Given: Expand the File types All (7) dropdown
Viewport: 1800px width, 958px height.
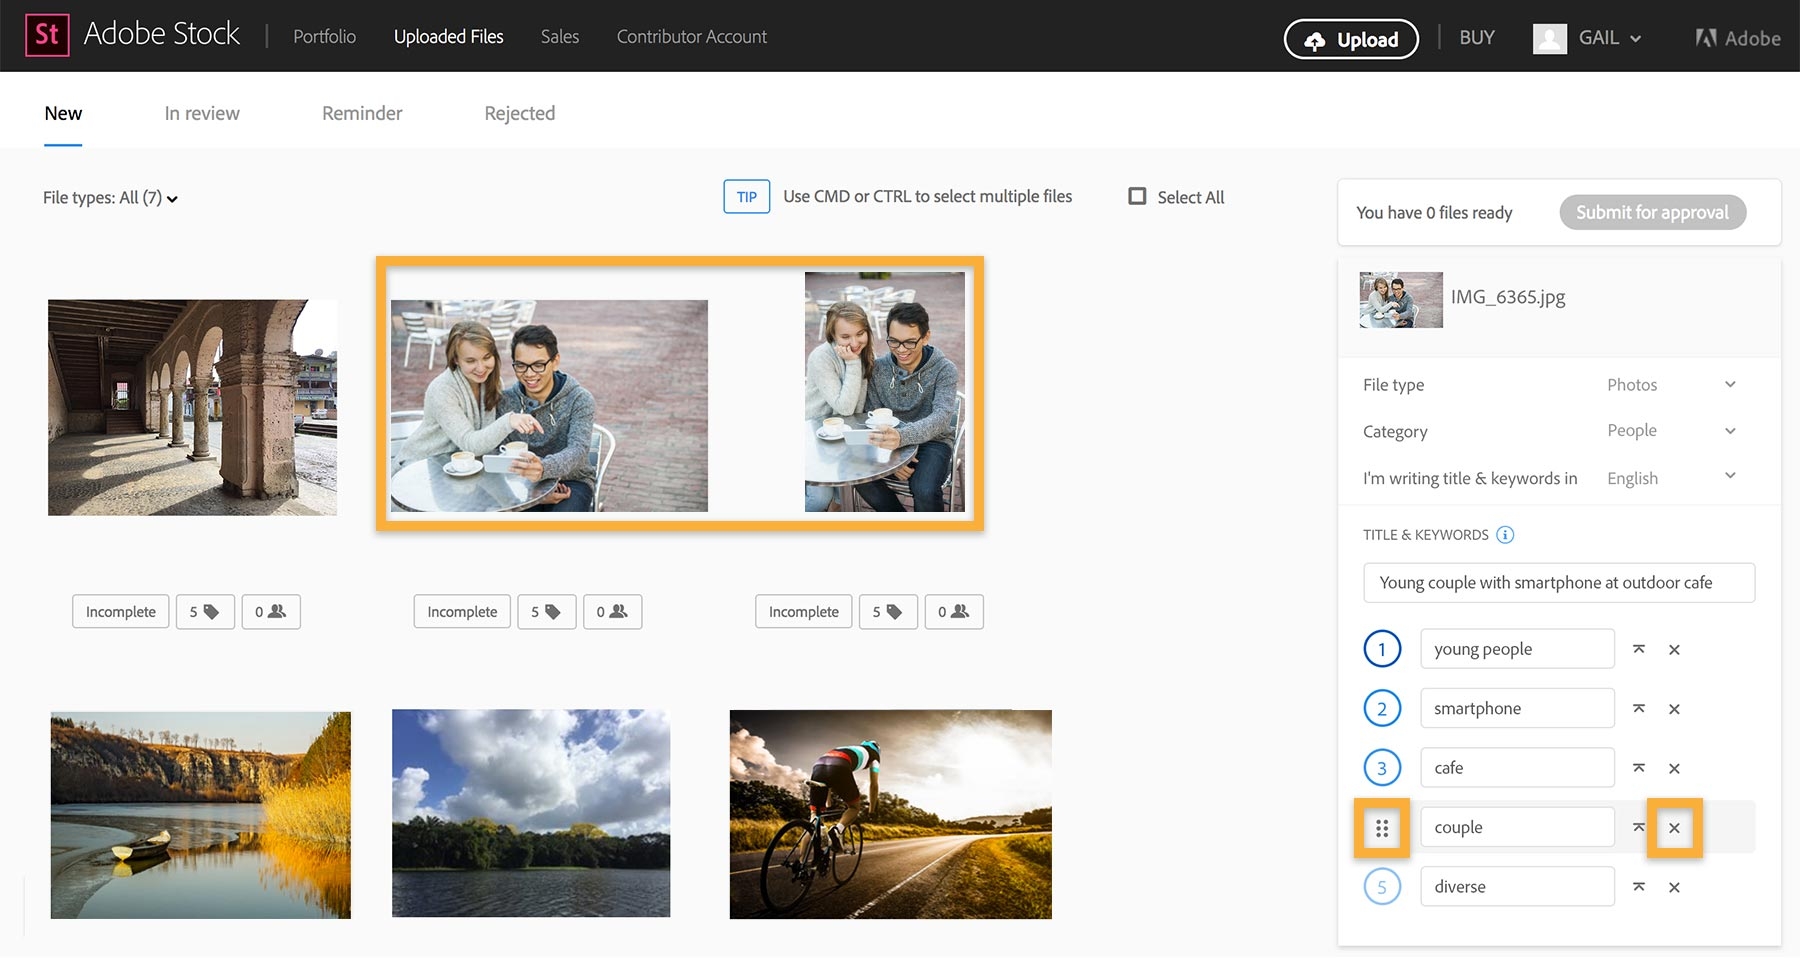Looking at the screenshot, I should 110,197.
